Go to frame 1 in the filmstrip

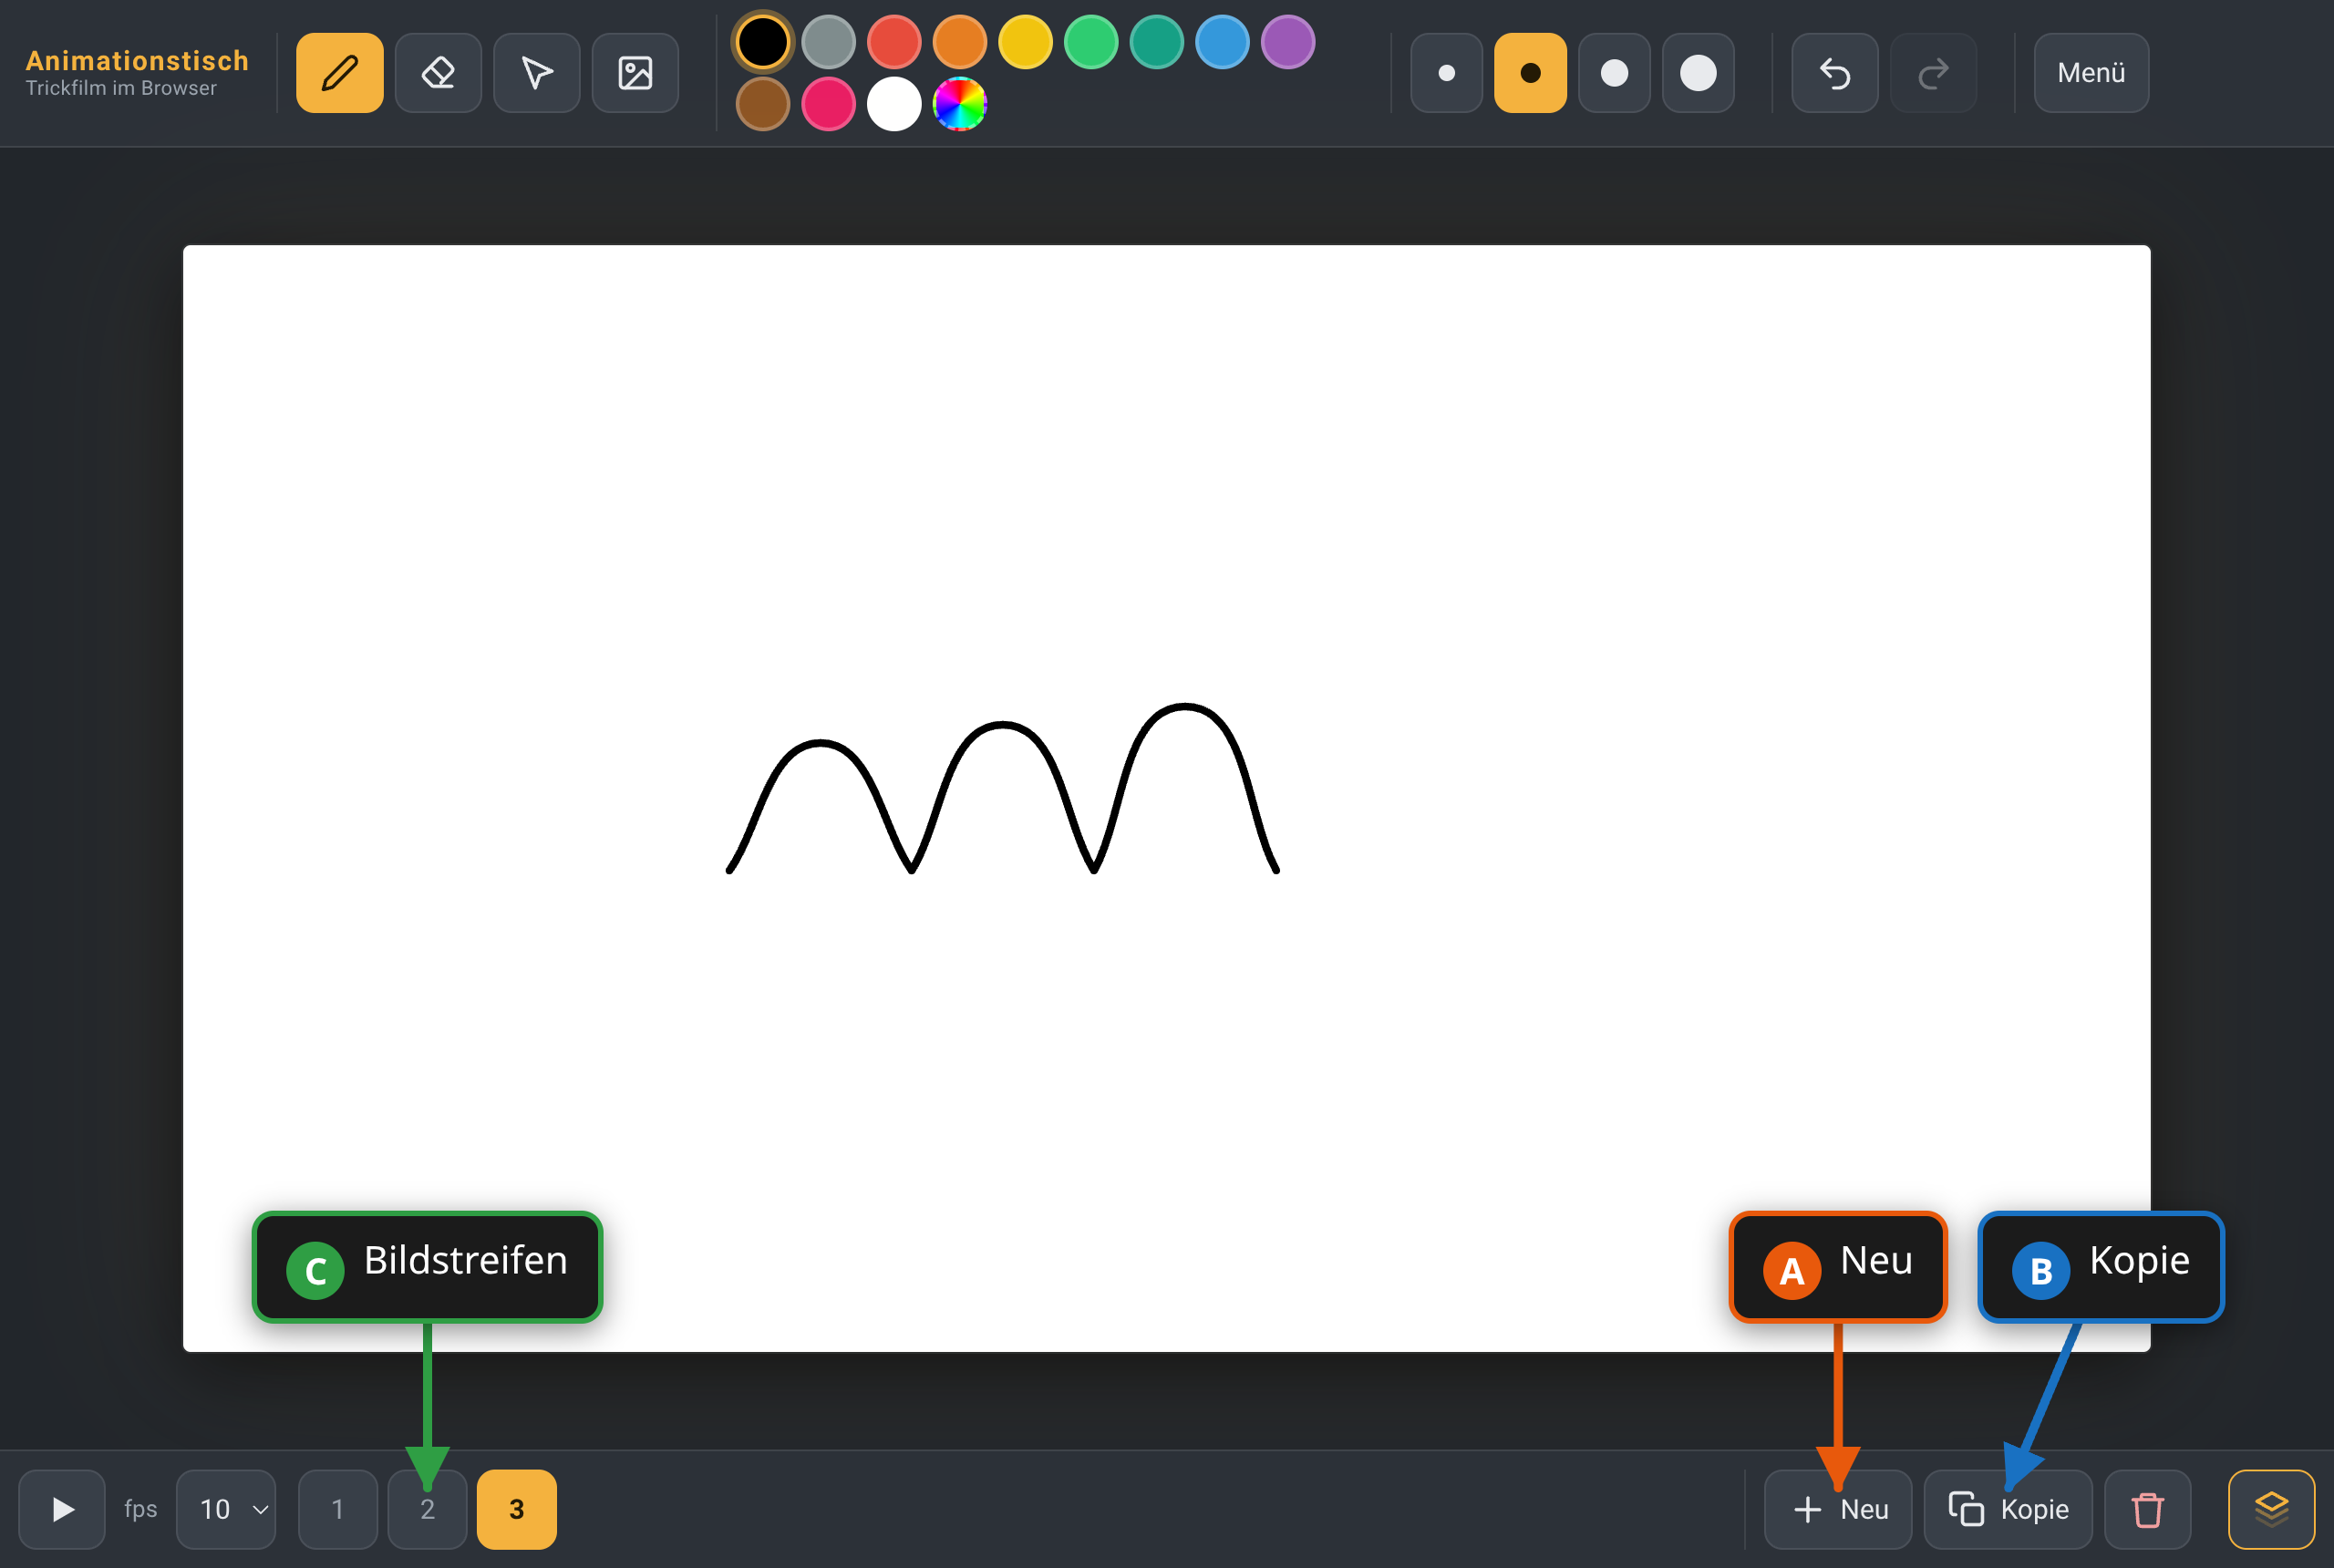[x=338, y=1509]
